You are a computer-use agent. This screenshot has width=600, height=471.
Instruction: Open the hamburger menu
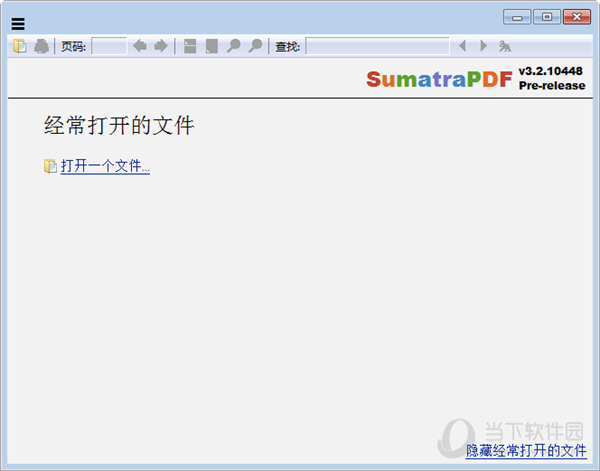tap(18, 24)
